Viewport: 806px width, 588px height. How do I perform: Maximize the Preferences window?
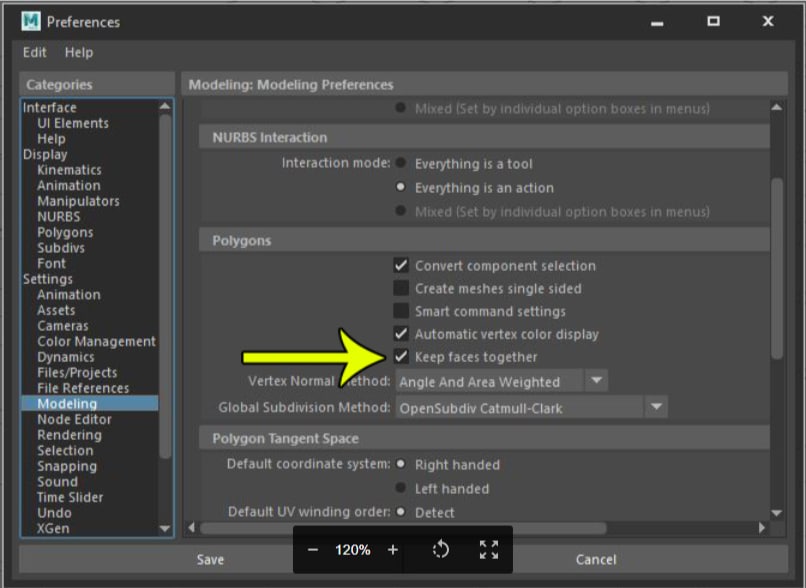pos(713,21)
